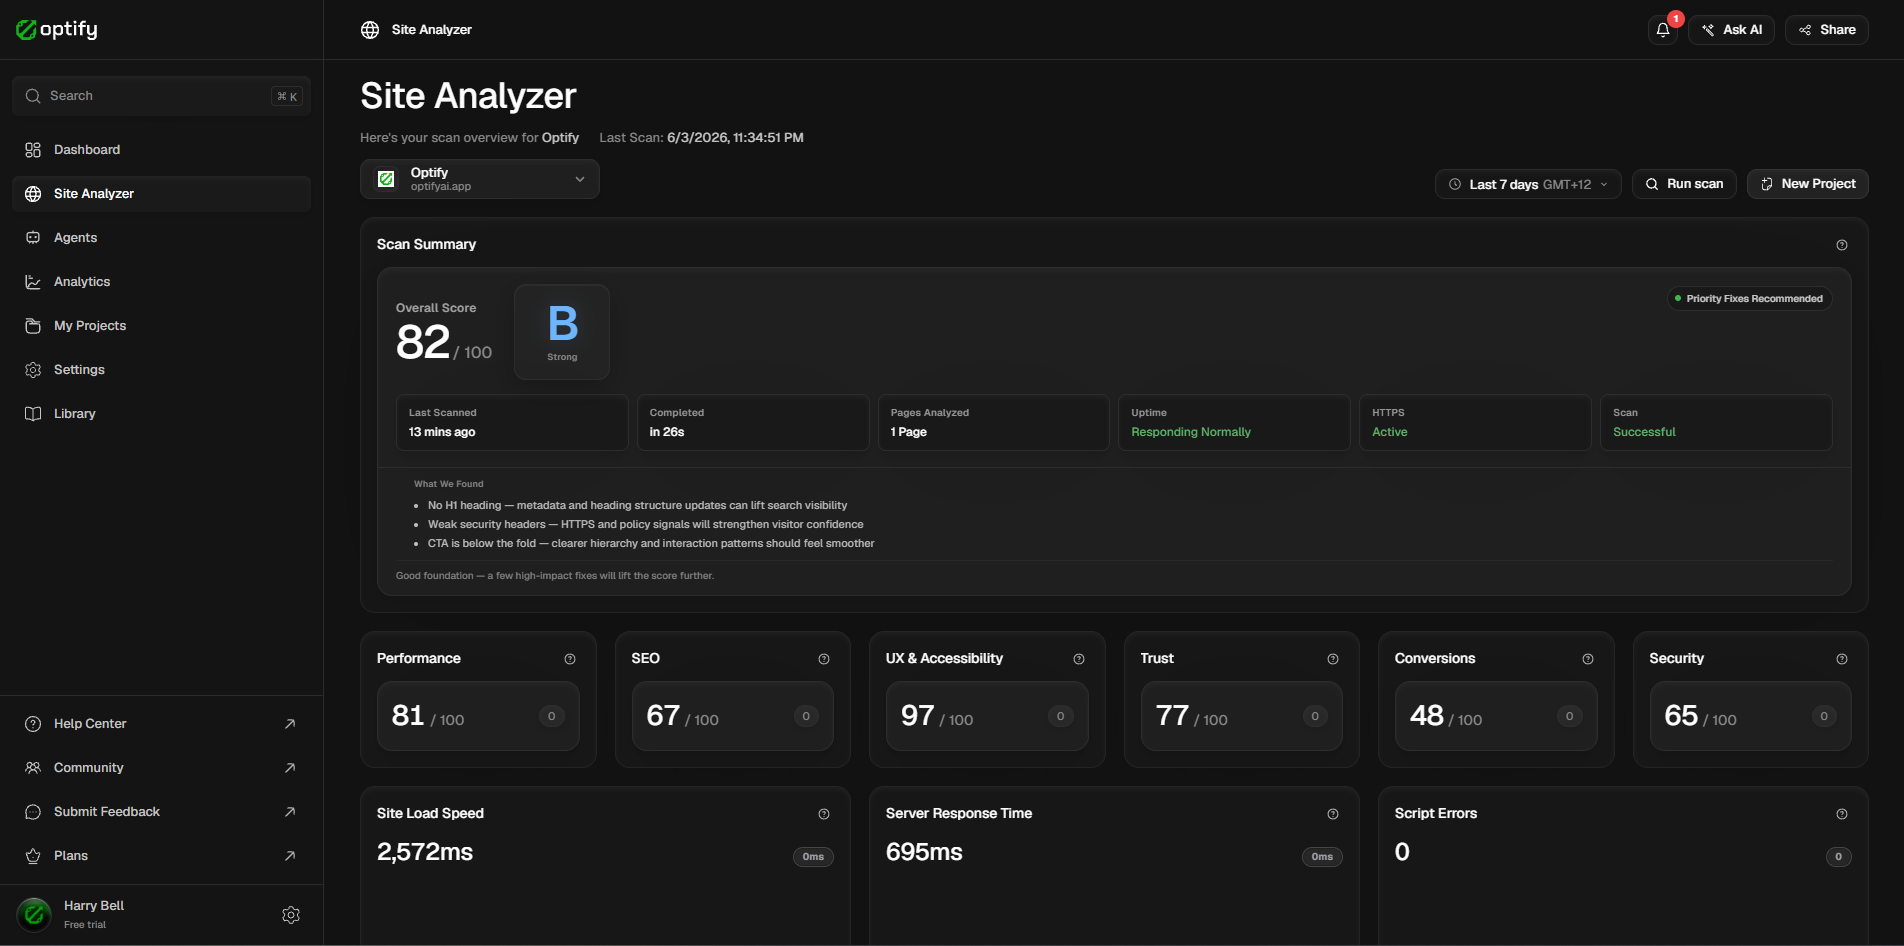Click the Community external arrow icon
1904x946 pixels.
pyautogui.click(x=290, y=768)
